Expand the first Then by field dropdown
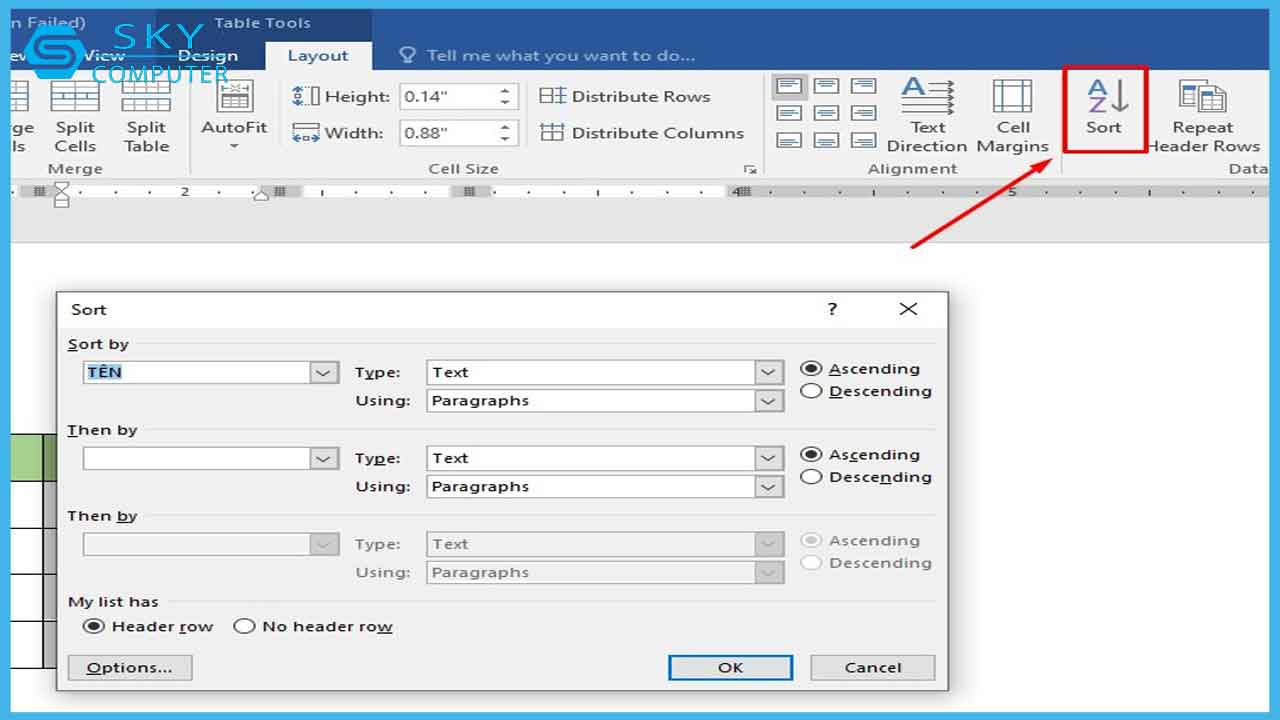Screen dimensions: 1280x720 [x=324, y=459]
